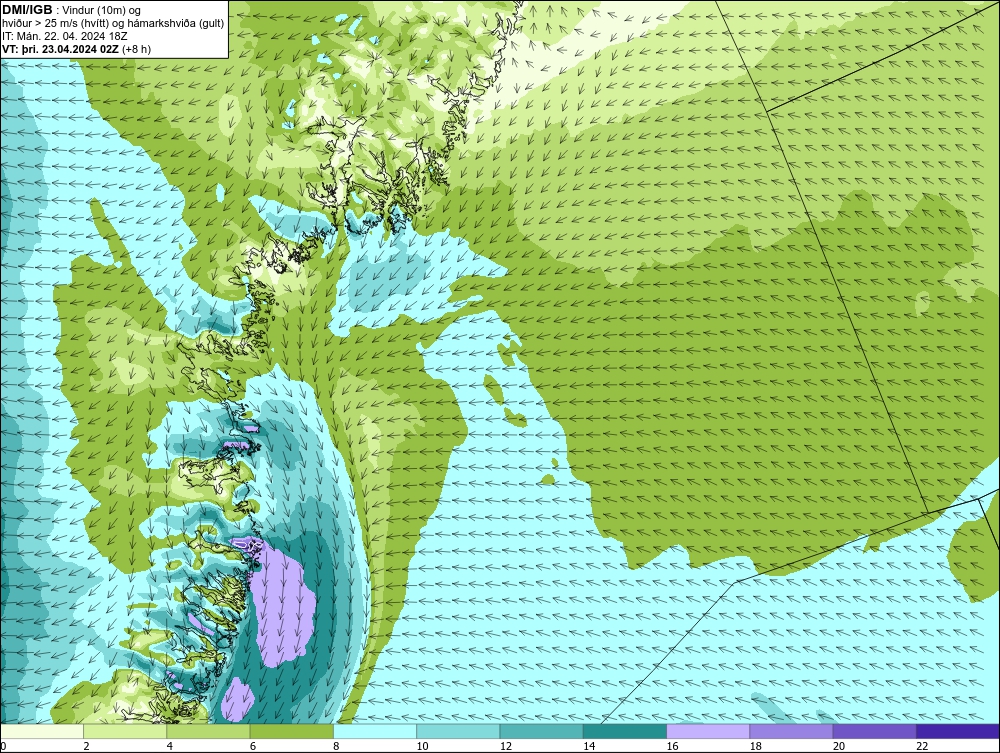Click the legend scale label '14'
Viewport: 1000px width, 753px height.
pos(589,746)
